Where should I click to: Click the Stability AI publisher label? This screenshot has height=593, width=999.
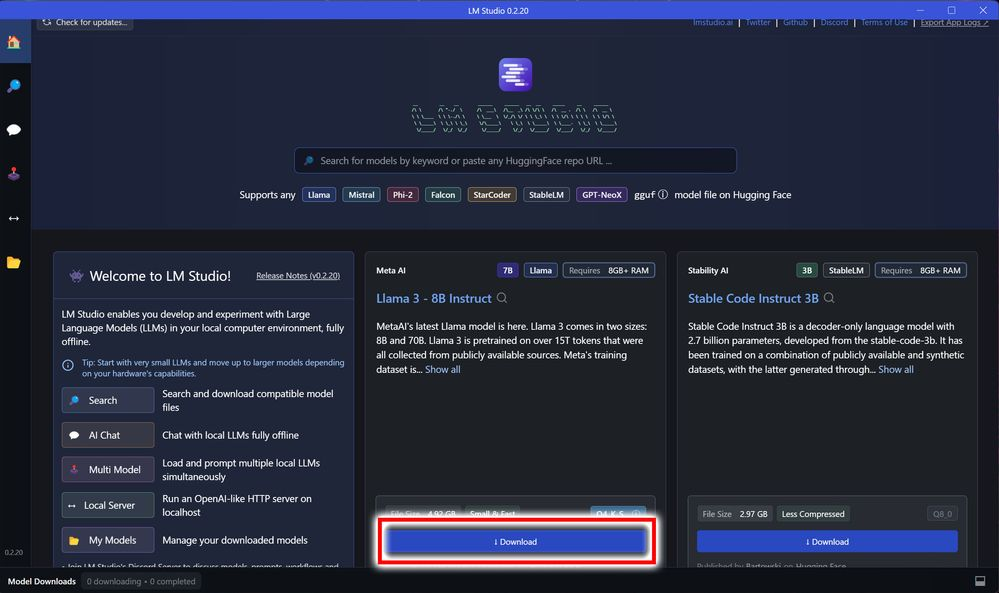coord(708,270)
